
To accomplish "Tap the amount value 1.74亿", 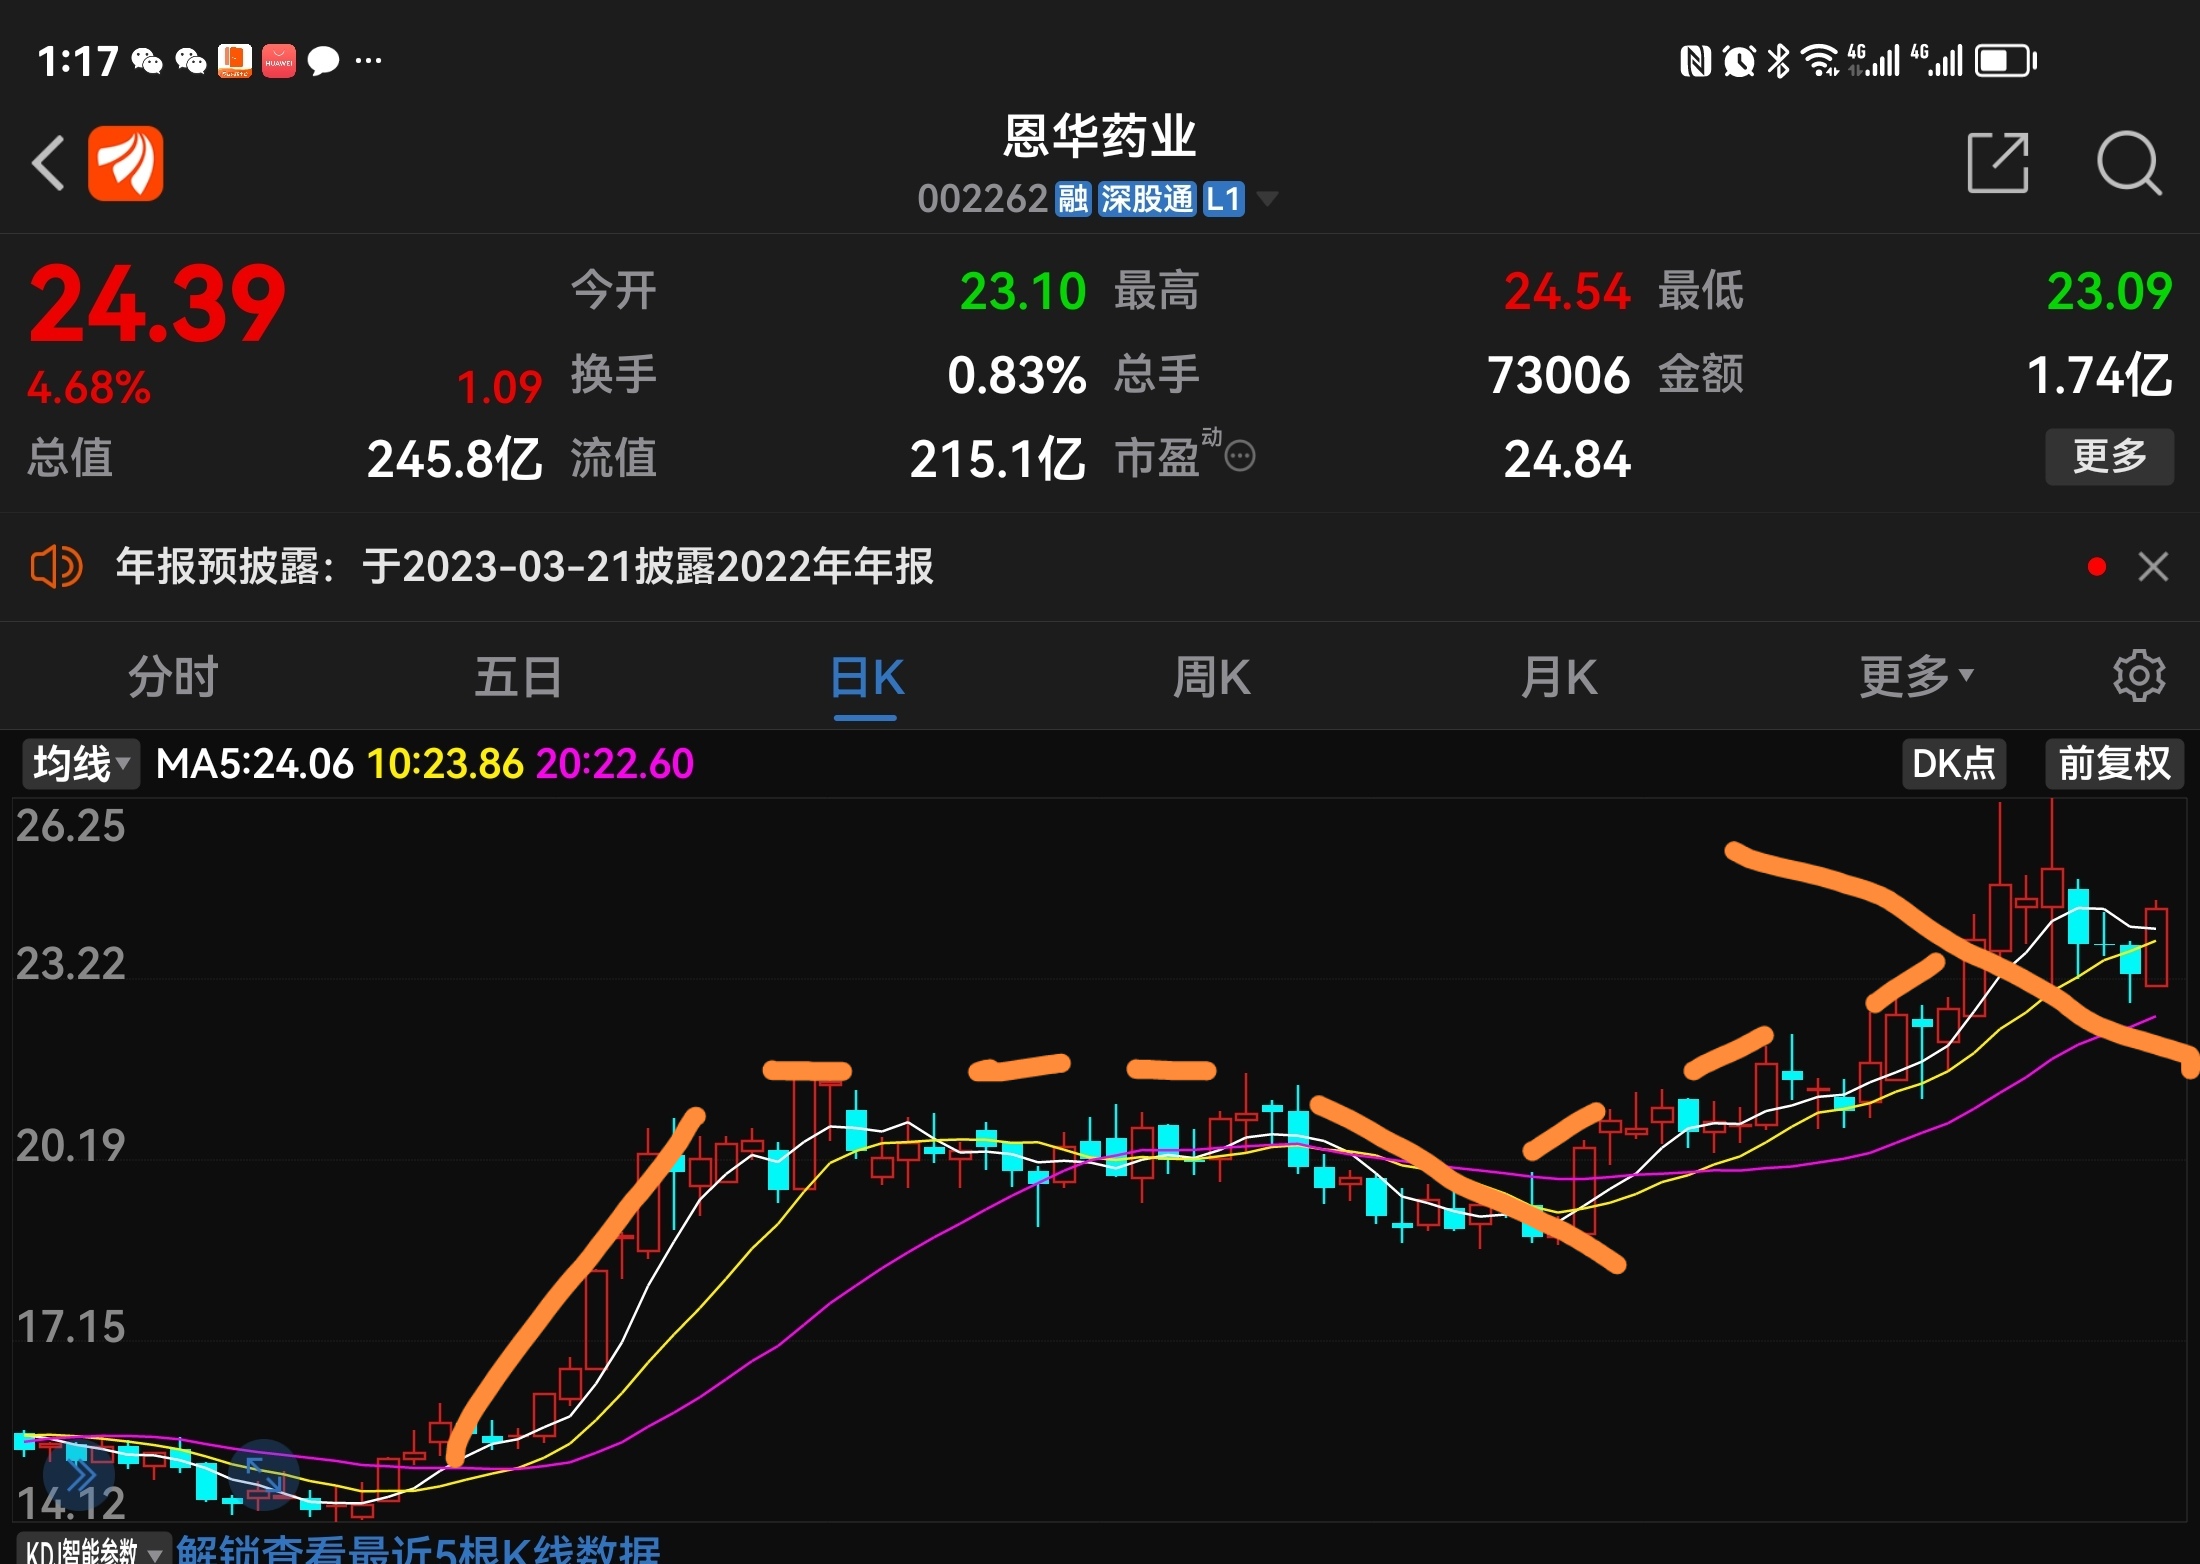I will (2100, 376).
